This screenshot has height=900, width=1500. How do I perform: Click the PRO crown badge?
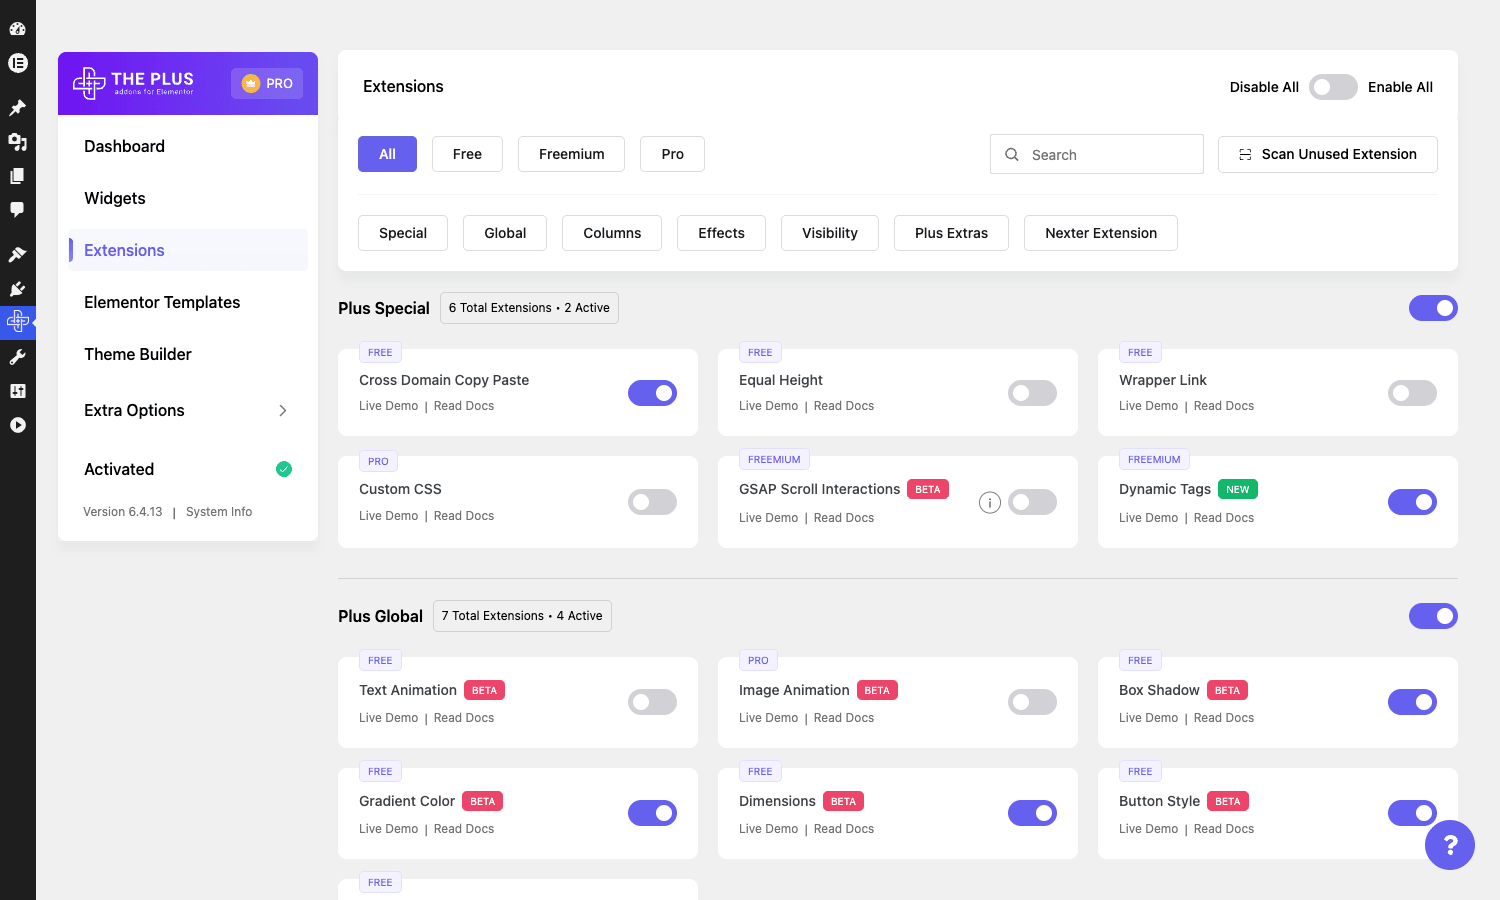click(x=267, y=83)
